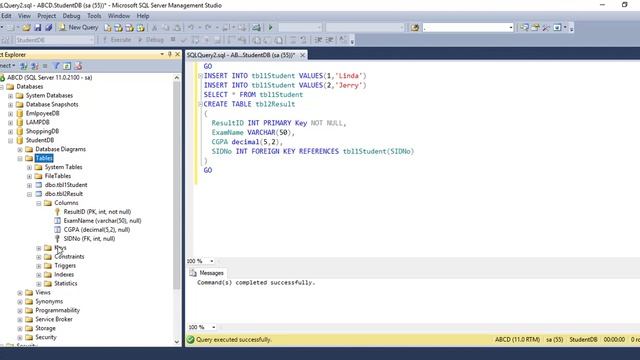Expand the Keys folder
Viewport: 640px width, 360px height.
click(39, 249)
